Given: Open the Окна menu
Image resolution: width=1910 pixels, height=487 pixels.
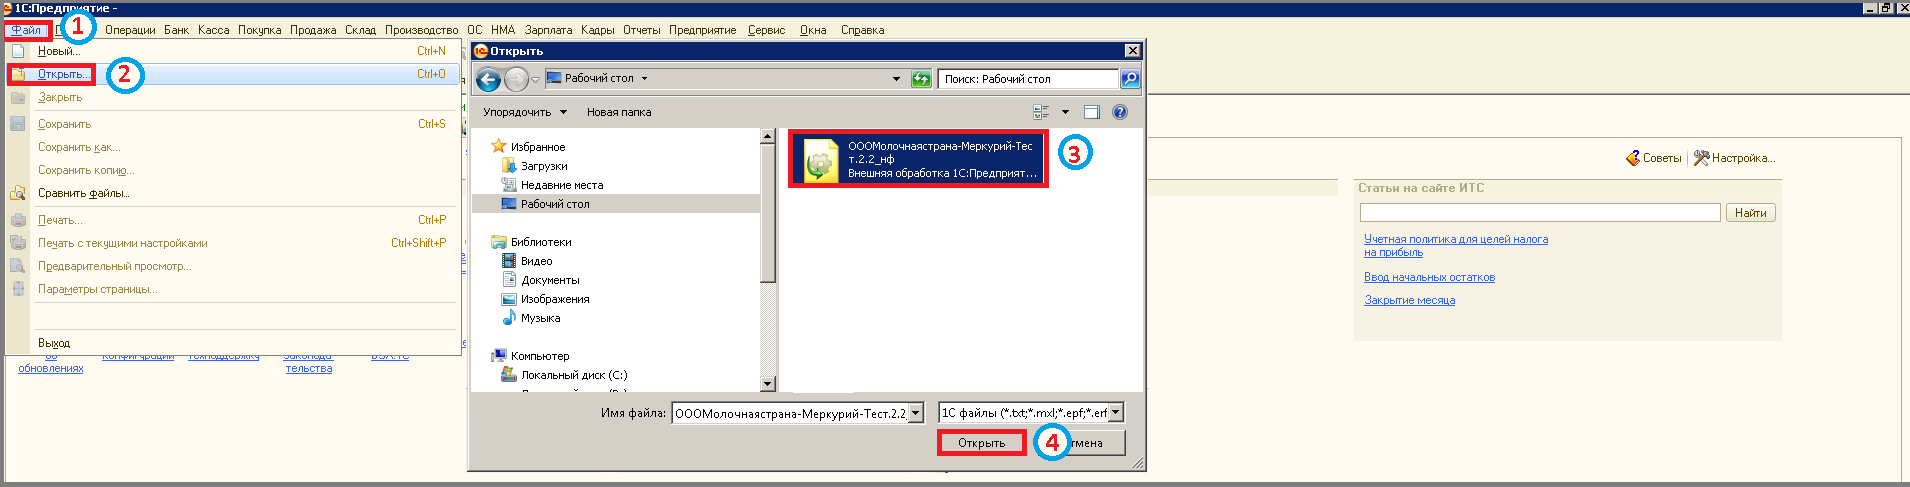Looking at the screenshot, I should point(812,30).
